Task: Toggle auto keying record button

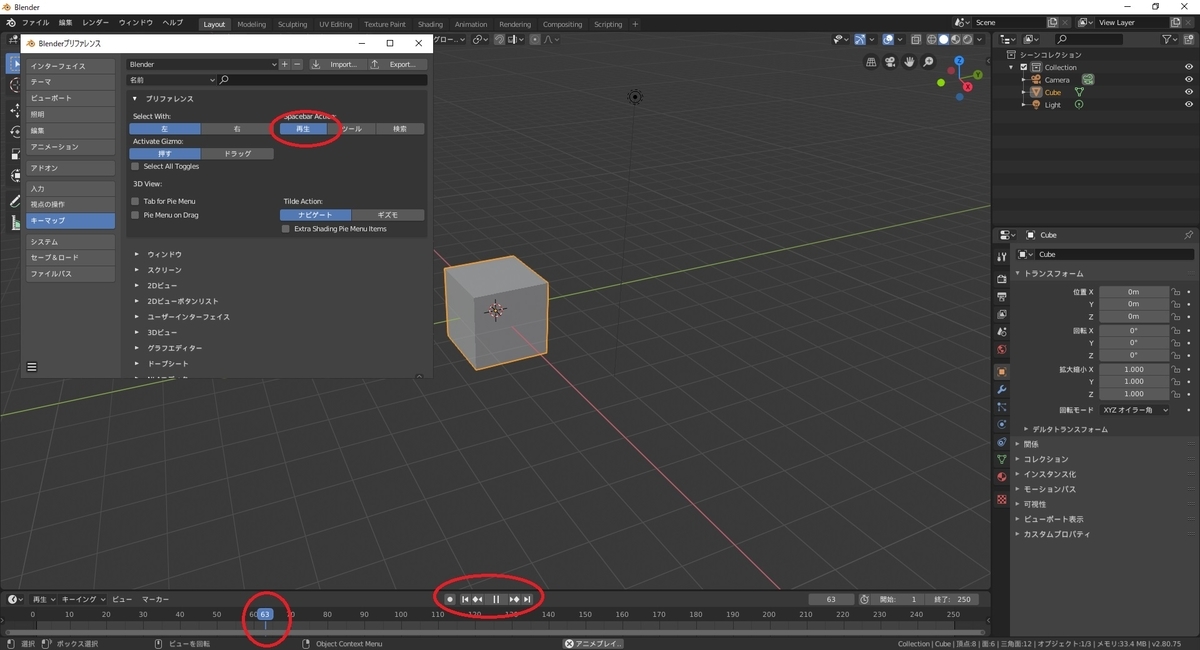Action: click(450, 599)
